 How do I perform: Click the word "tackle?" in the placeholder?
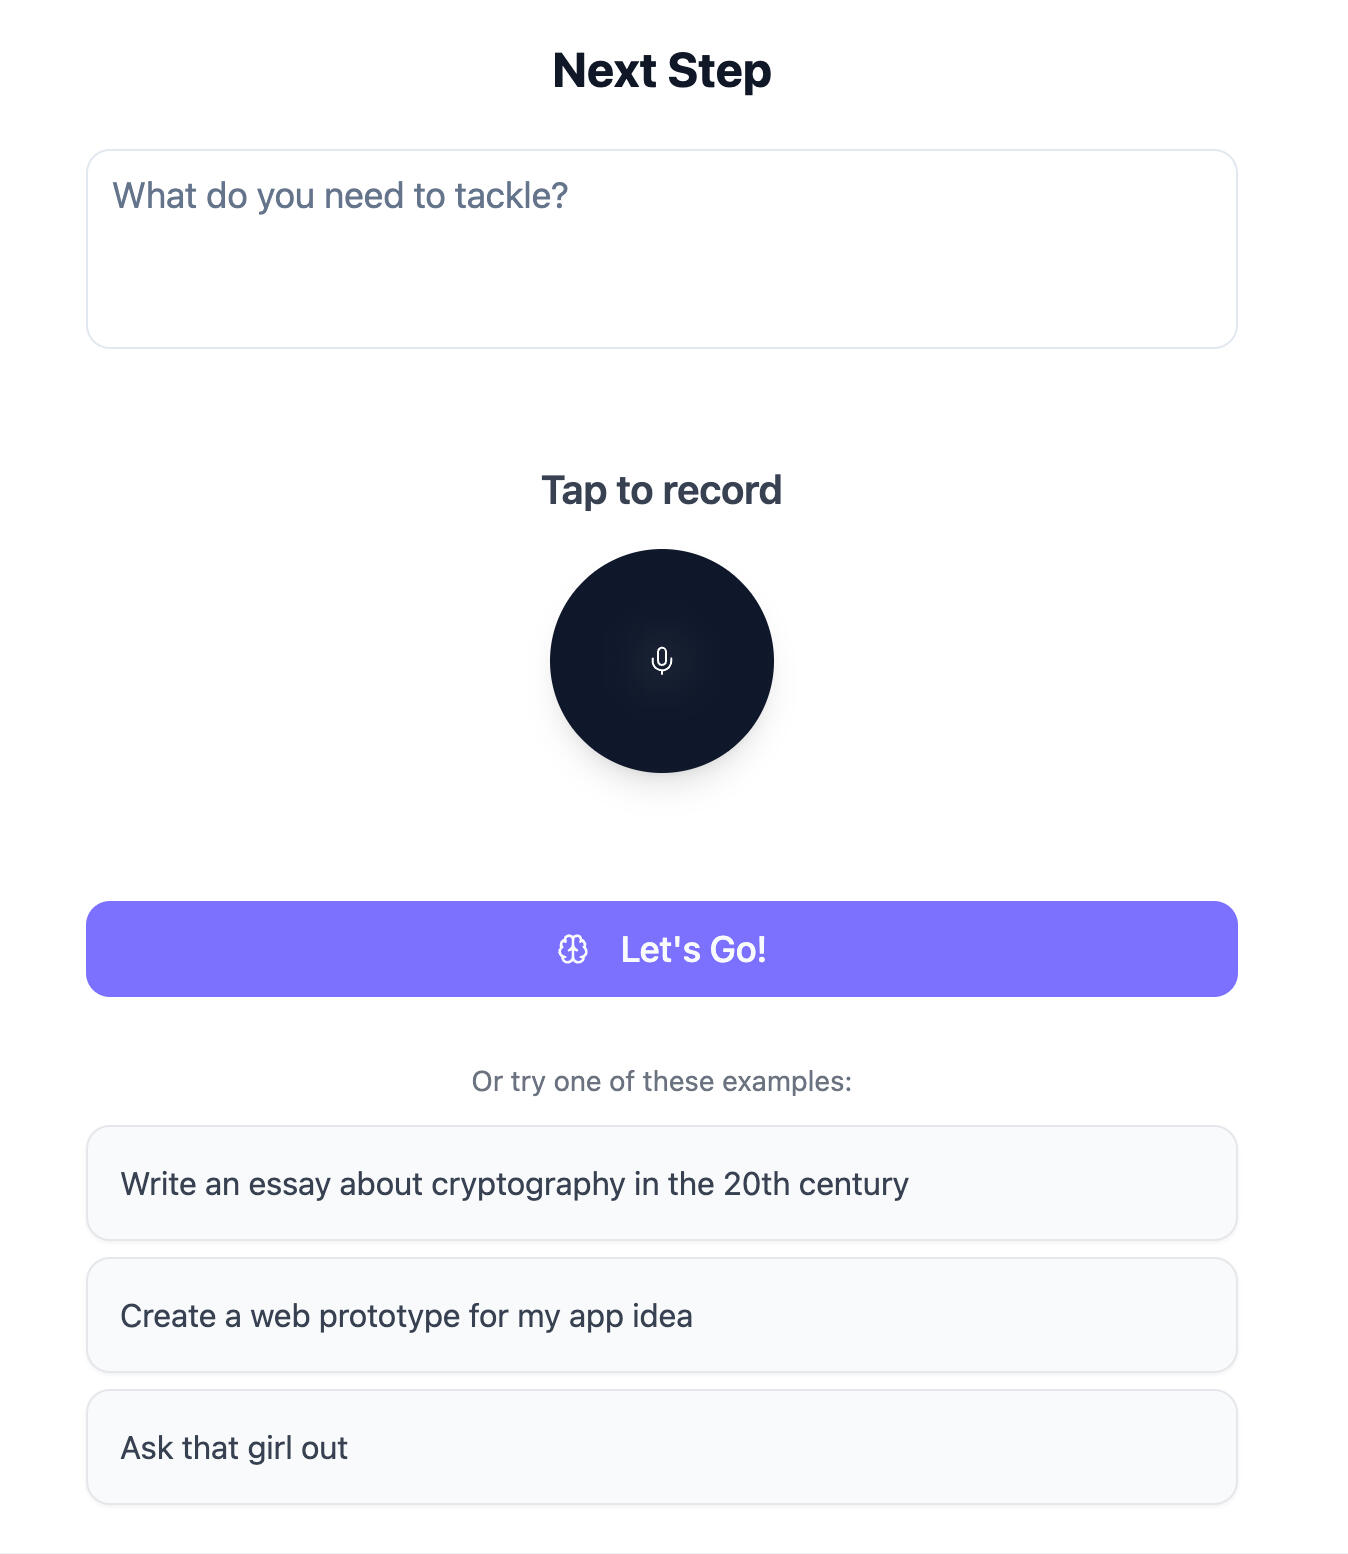pos(511,196)
